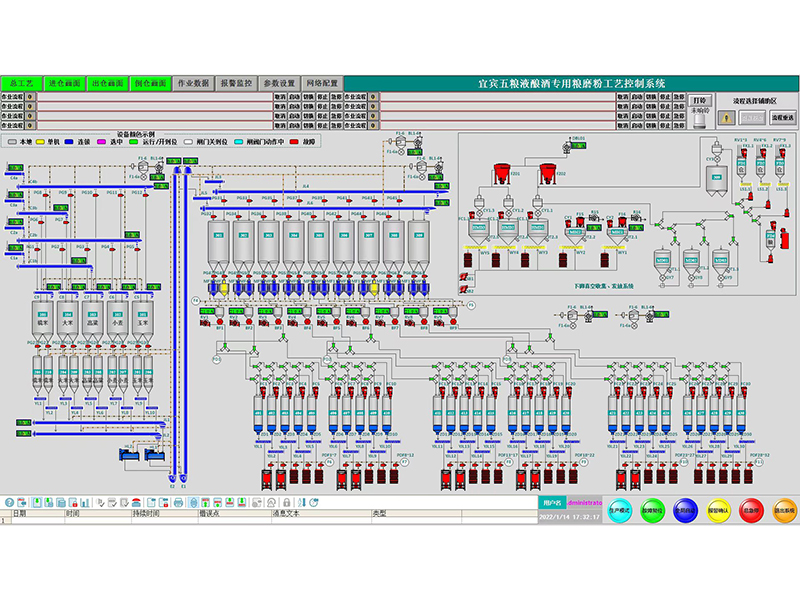Click the F4 circle marker

(x=195, y=301)
